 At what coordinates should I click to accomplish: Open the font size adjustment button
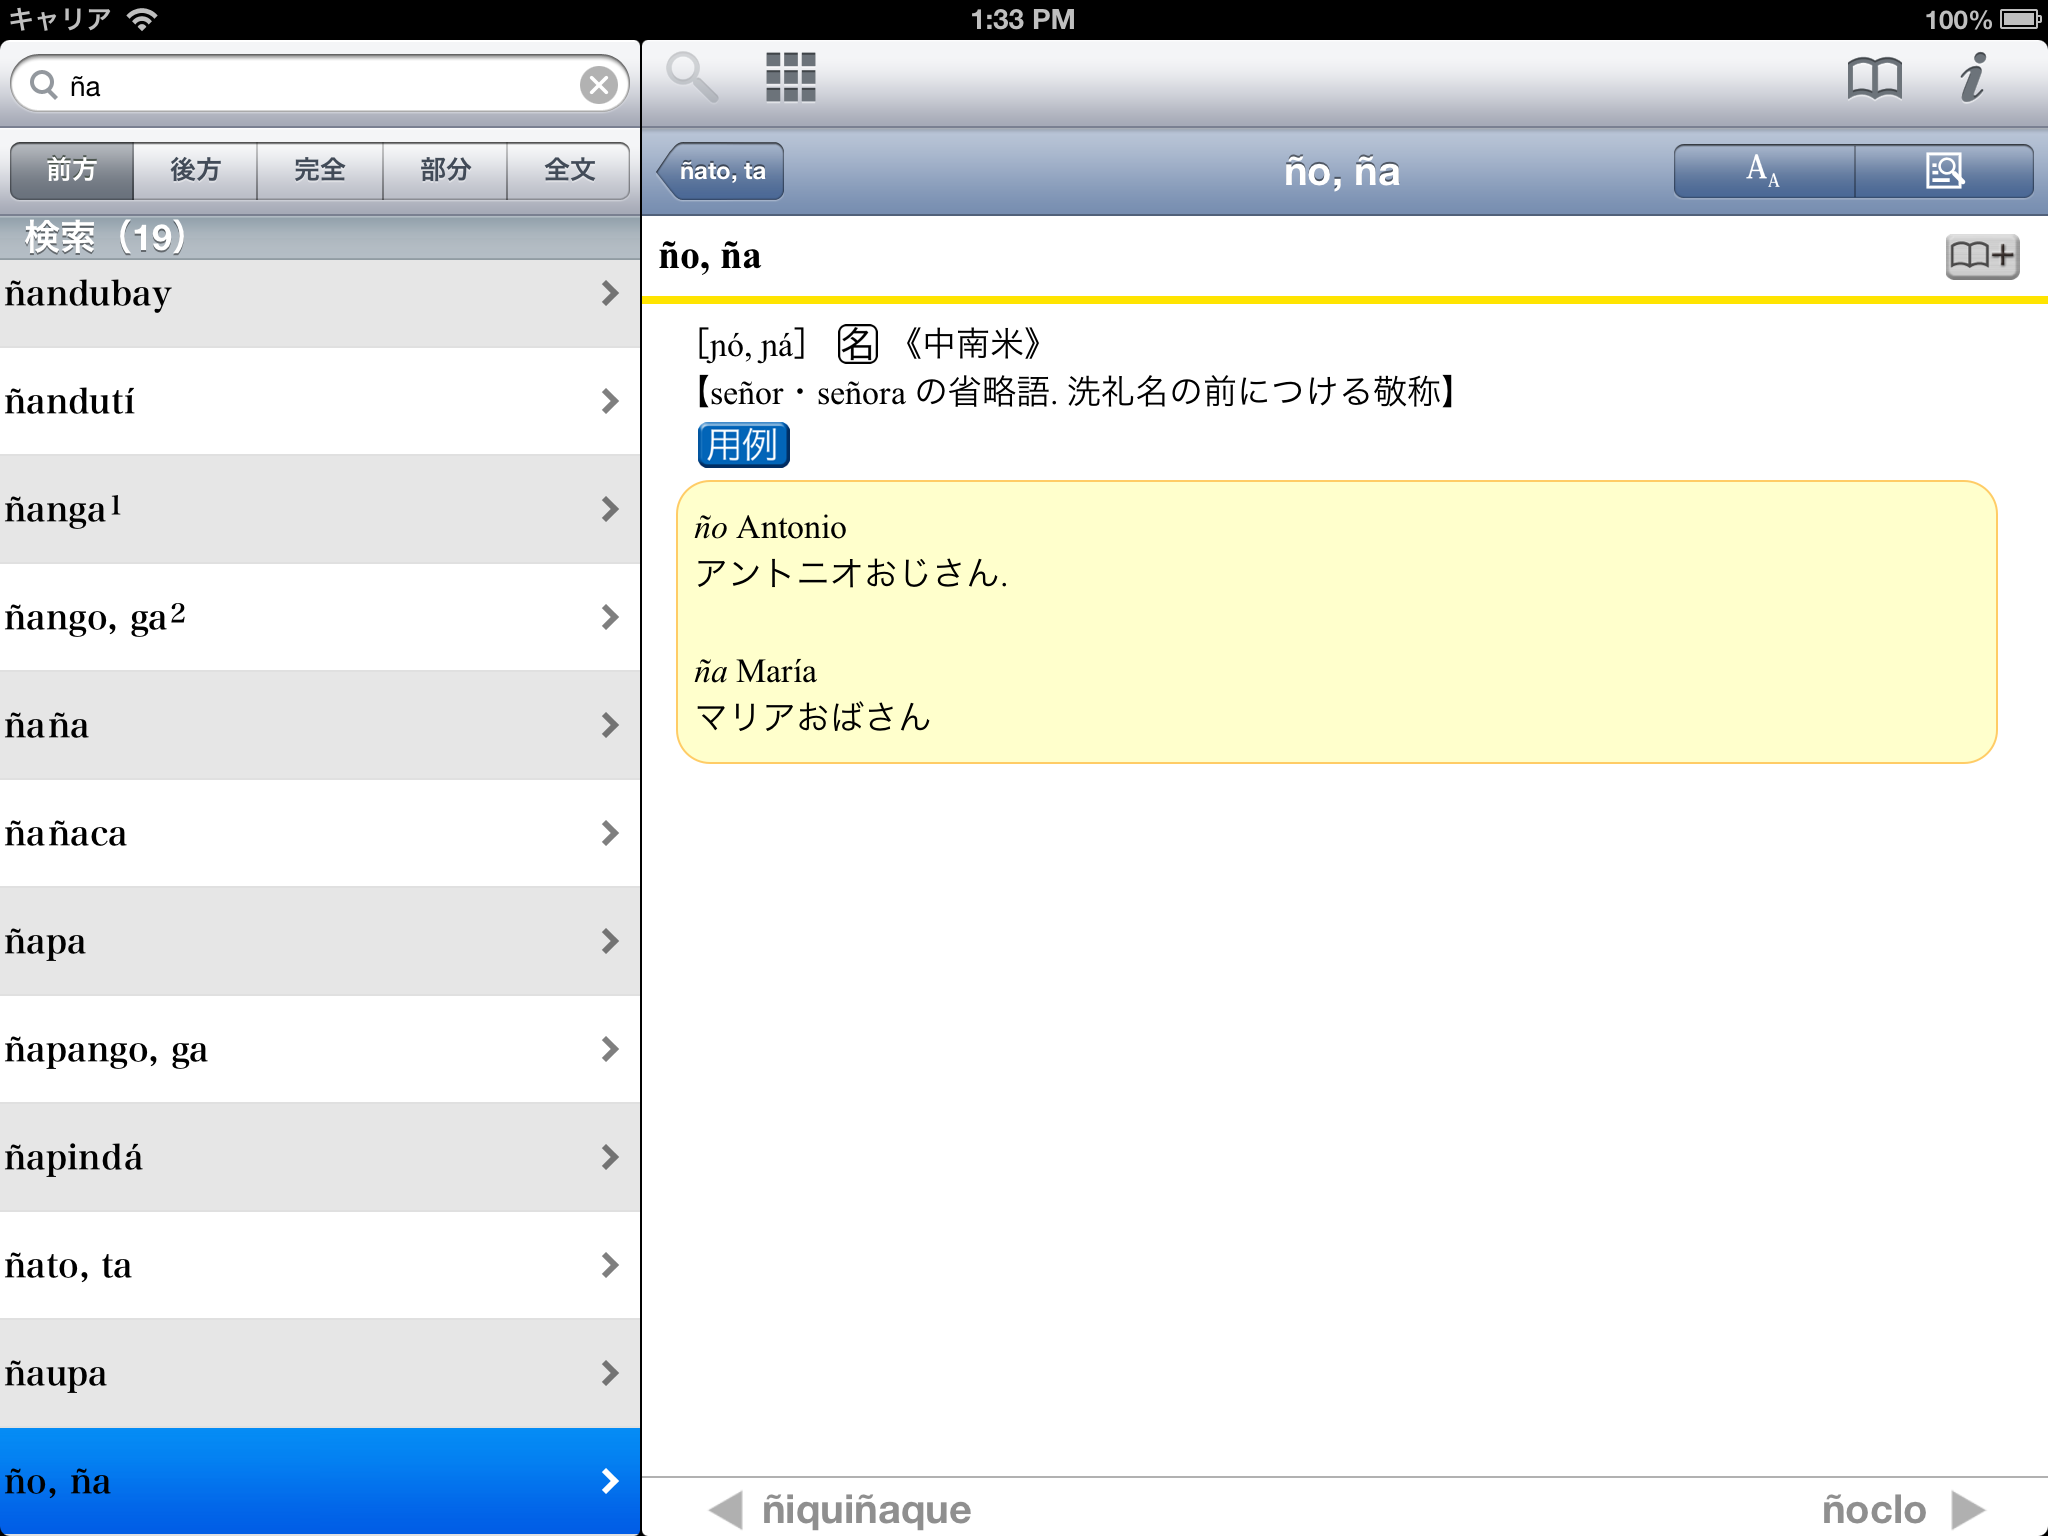pos(1763,171)
